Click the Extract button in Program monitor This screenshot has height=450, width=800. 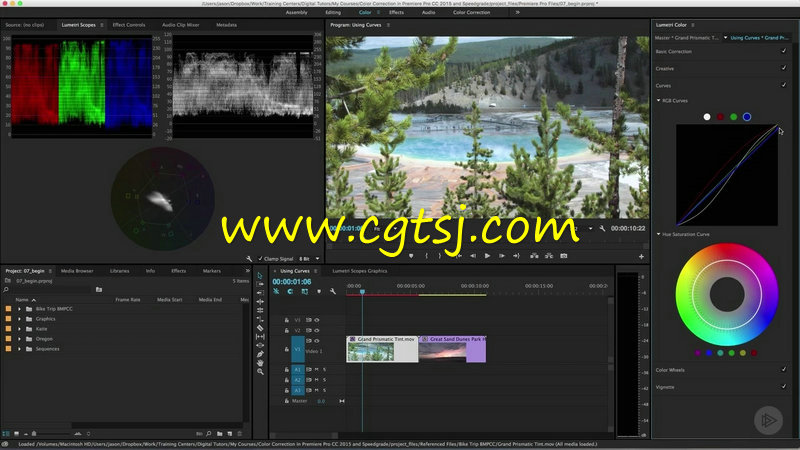pyautogui.click(x=549, y=256)
